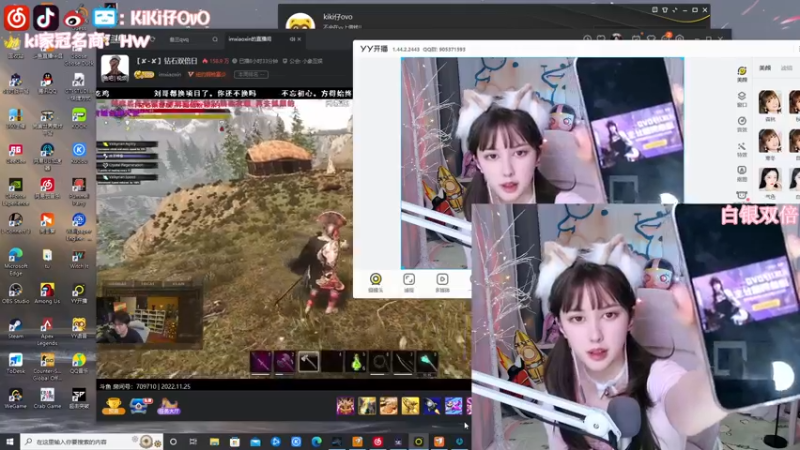Click the streamer webcam overlay inside the game video
800x450 pixels.
(x=138, y=320)
